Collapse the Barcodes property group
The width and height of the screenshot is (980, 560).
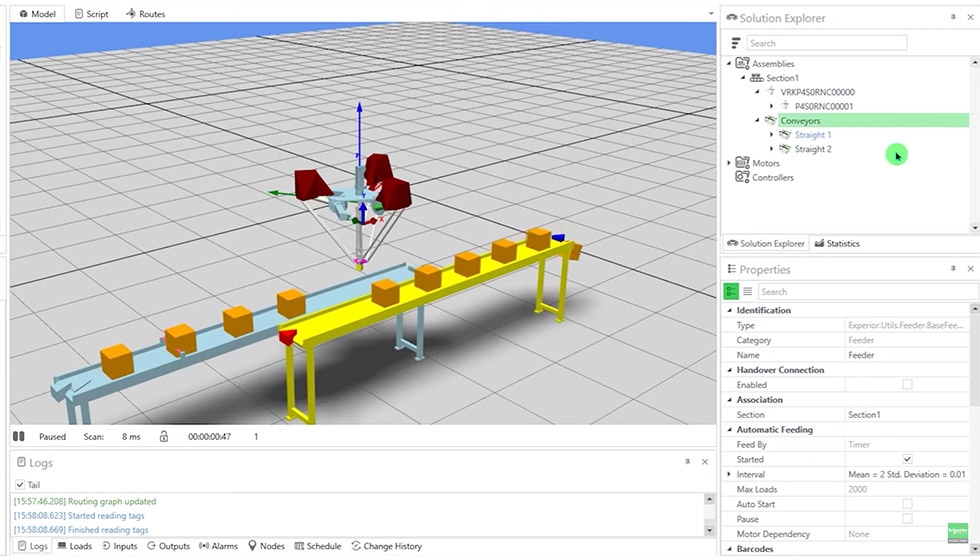[x=729, y=549]
